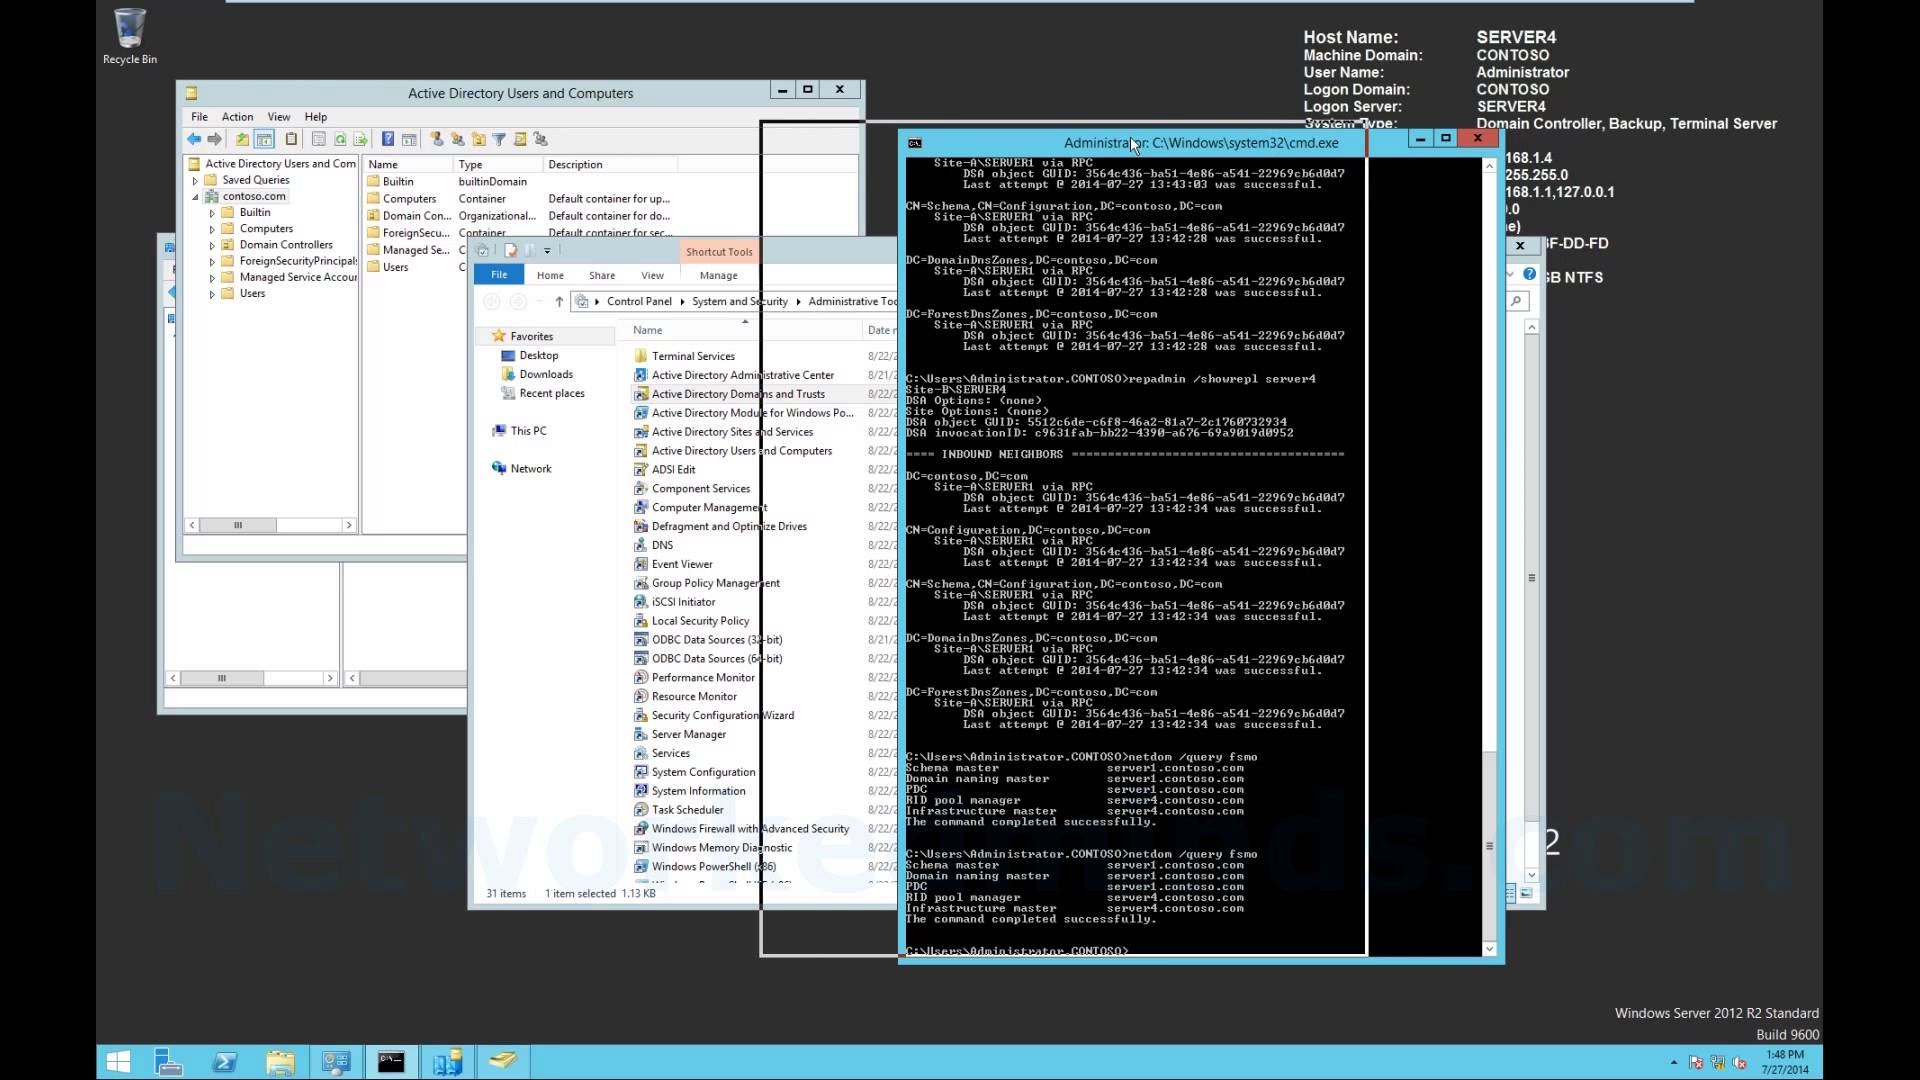Click the Create new user icon
The height and width of the screenshot is (1080, 1920).
tap(436, 139)
